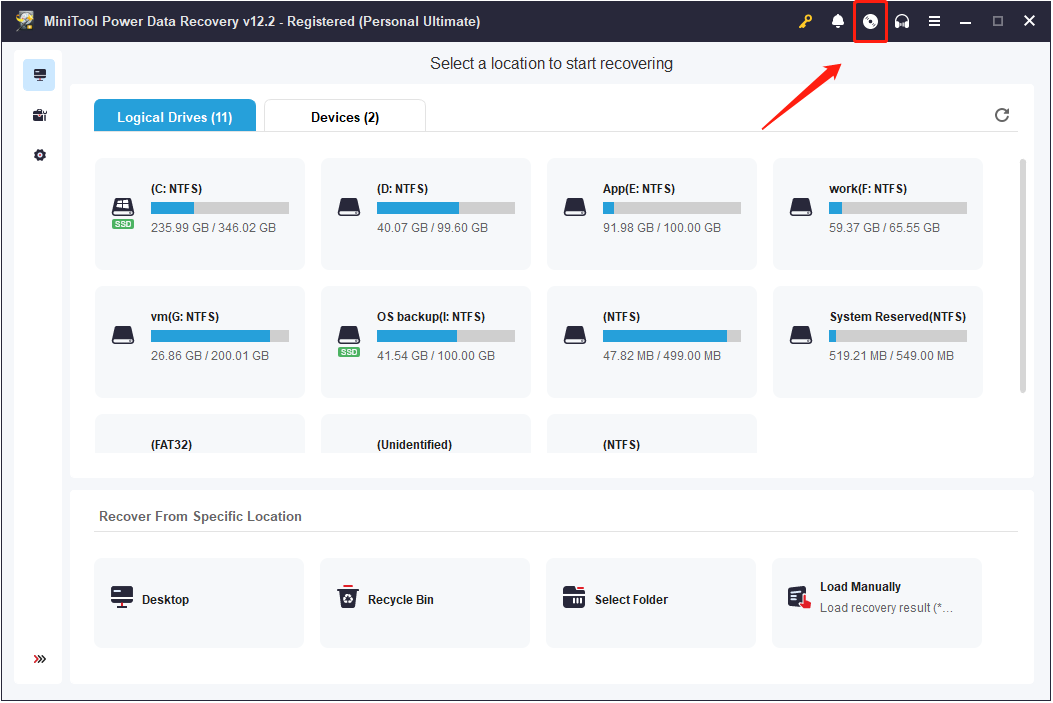Screen dimensions: 1053x703
Task: Click the 47.82 MB / 499.00 MB text
Action: (x=662, y=356)
